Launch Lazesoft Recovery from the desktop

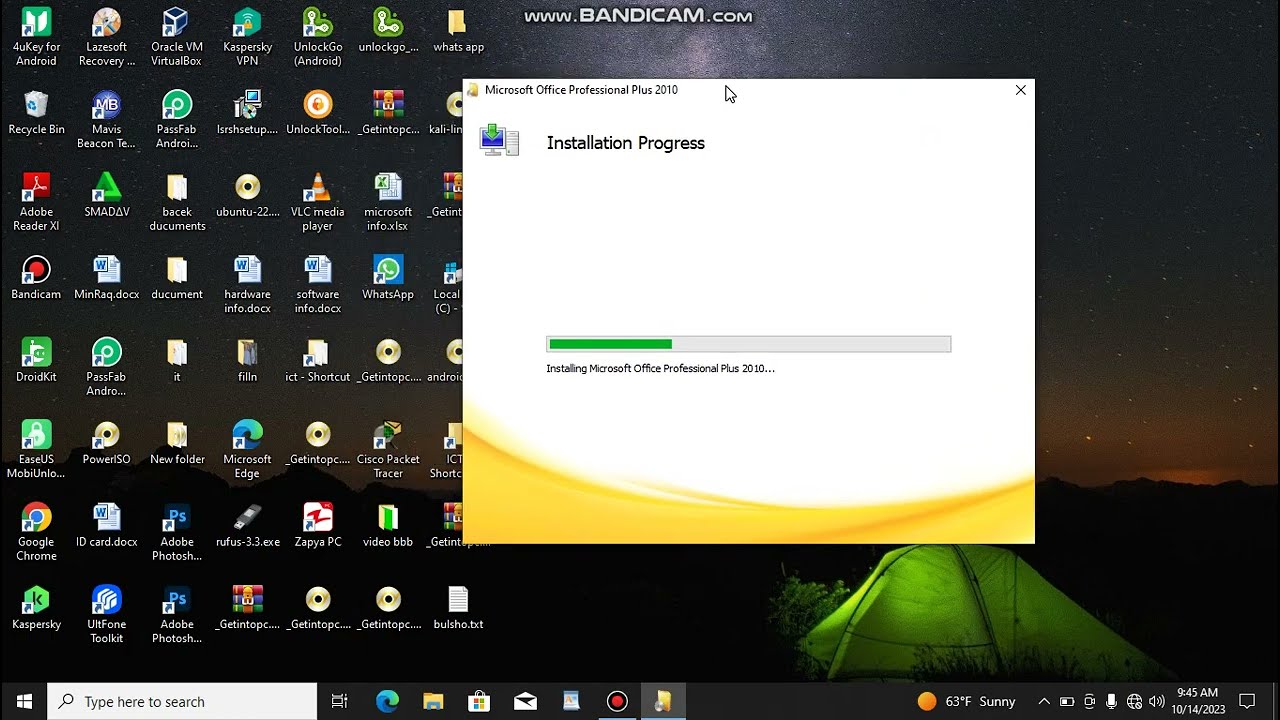(106, 37)
